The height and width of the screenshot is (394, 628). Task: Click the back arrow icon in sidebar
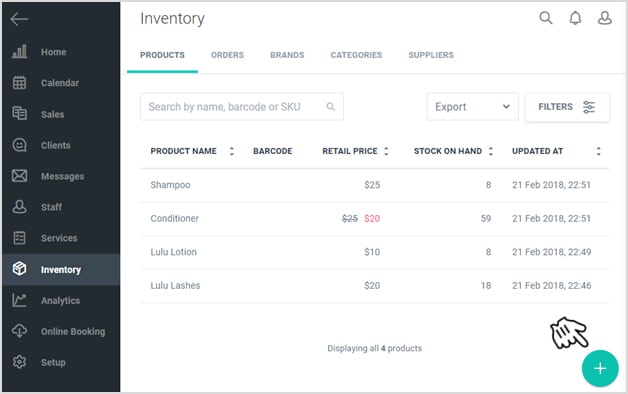(x=19, y=19)
